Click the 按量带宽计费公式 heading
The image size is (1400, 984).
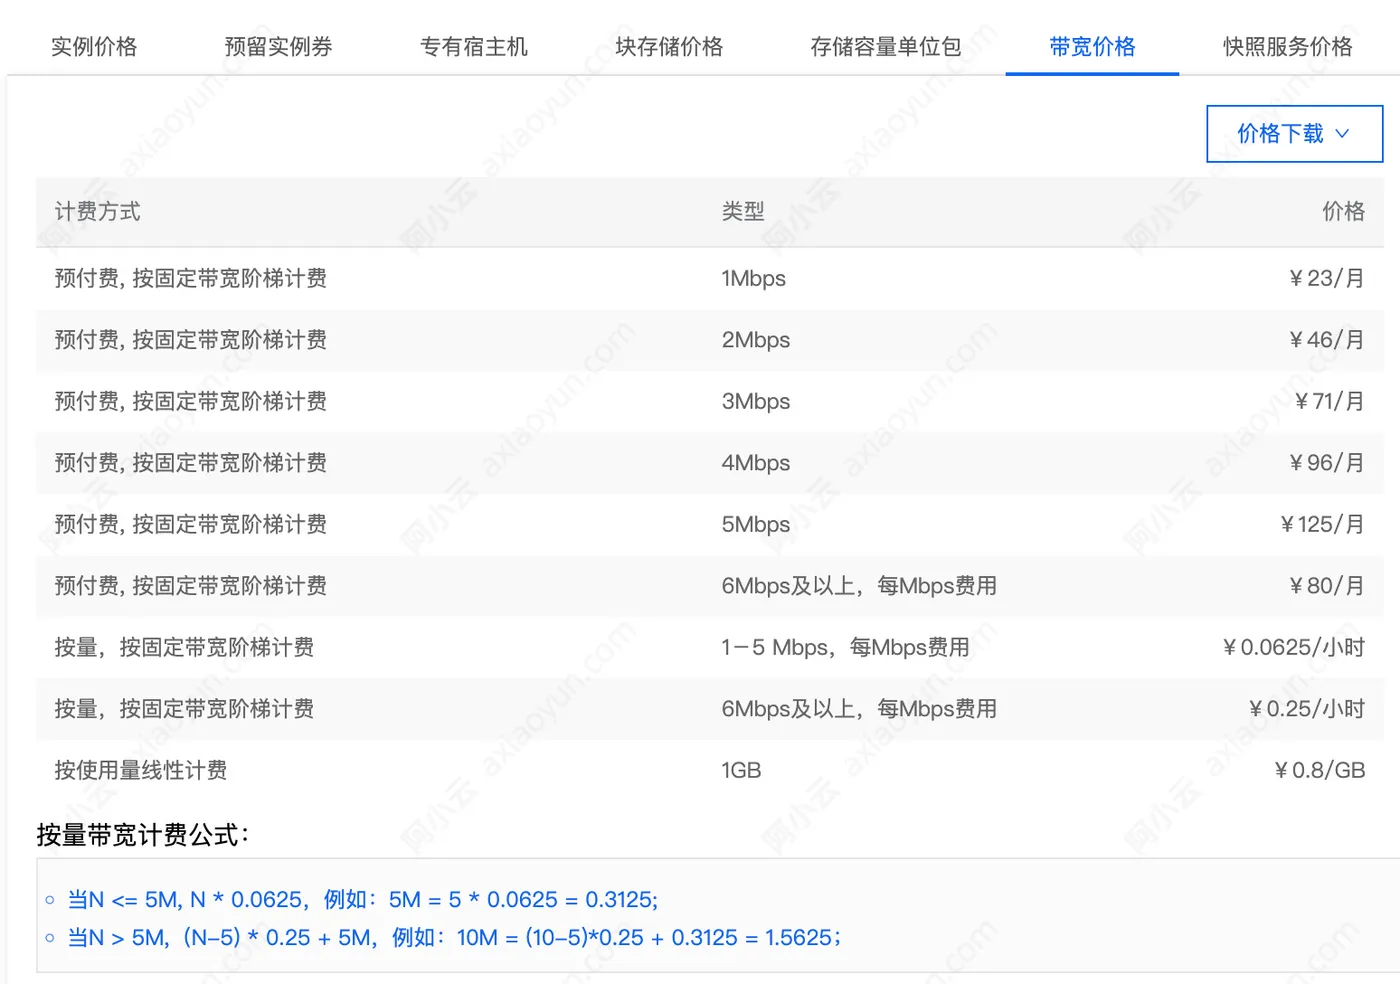[143, 835]
